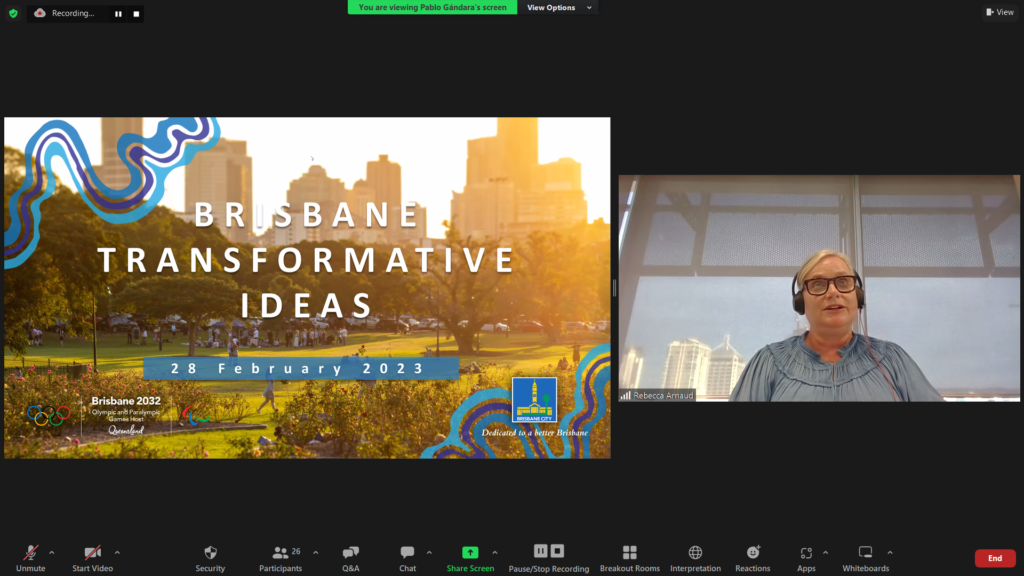The height and width of the screenshot is (576, 1024).
Task: Start the video camera
Action: point(92,557)
